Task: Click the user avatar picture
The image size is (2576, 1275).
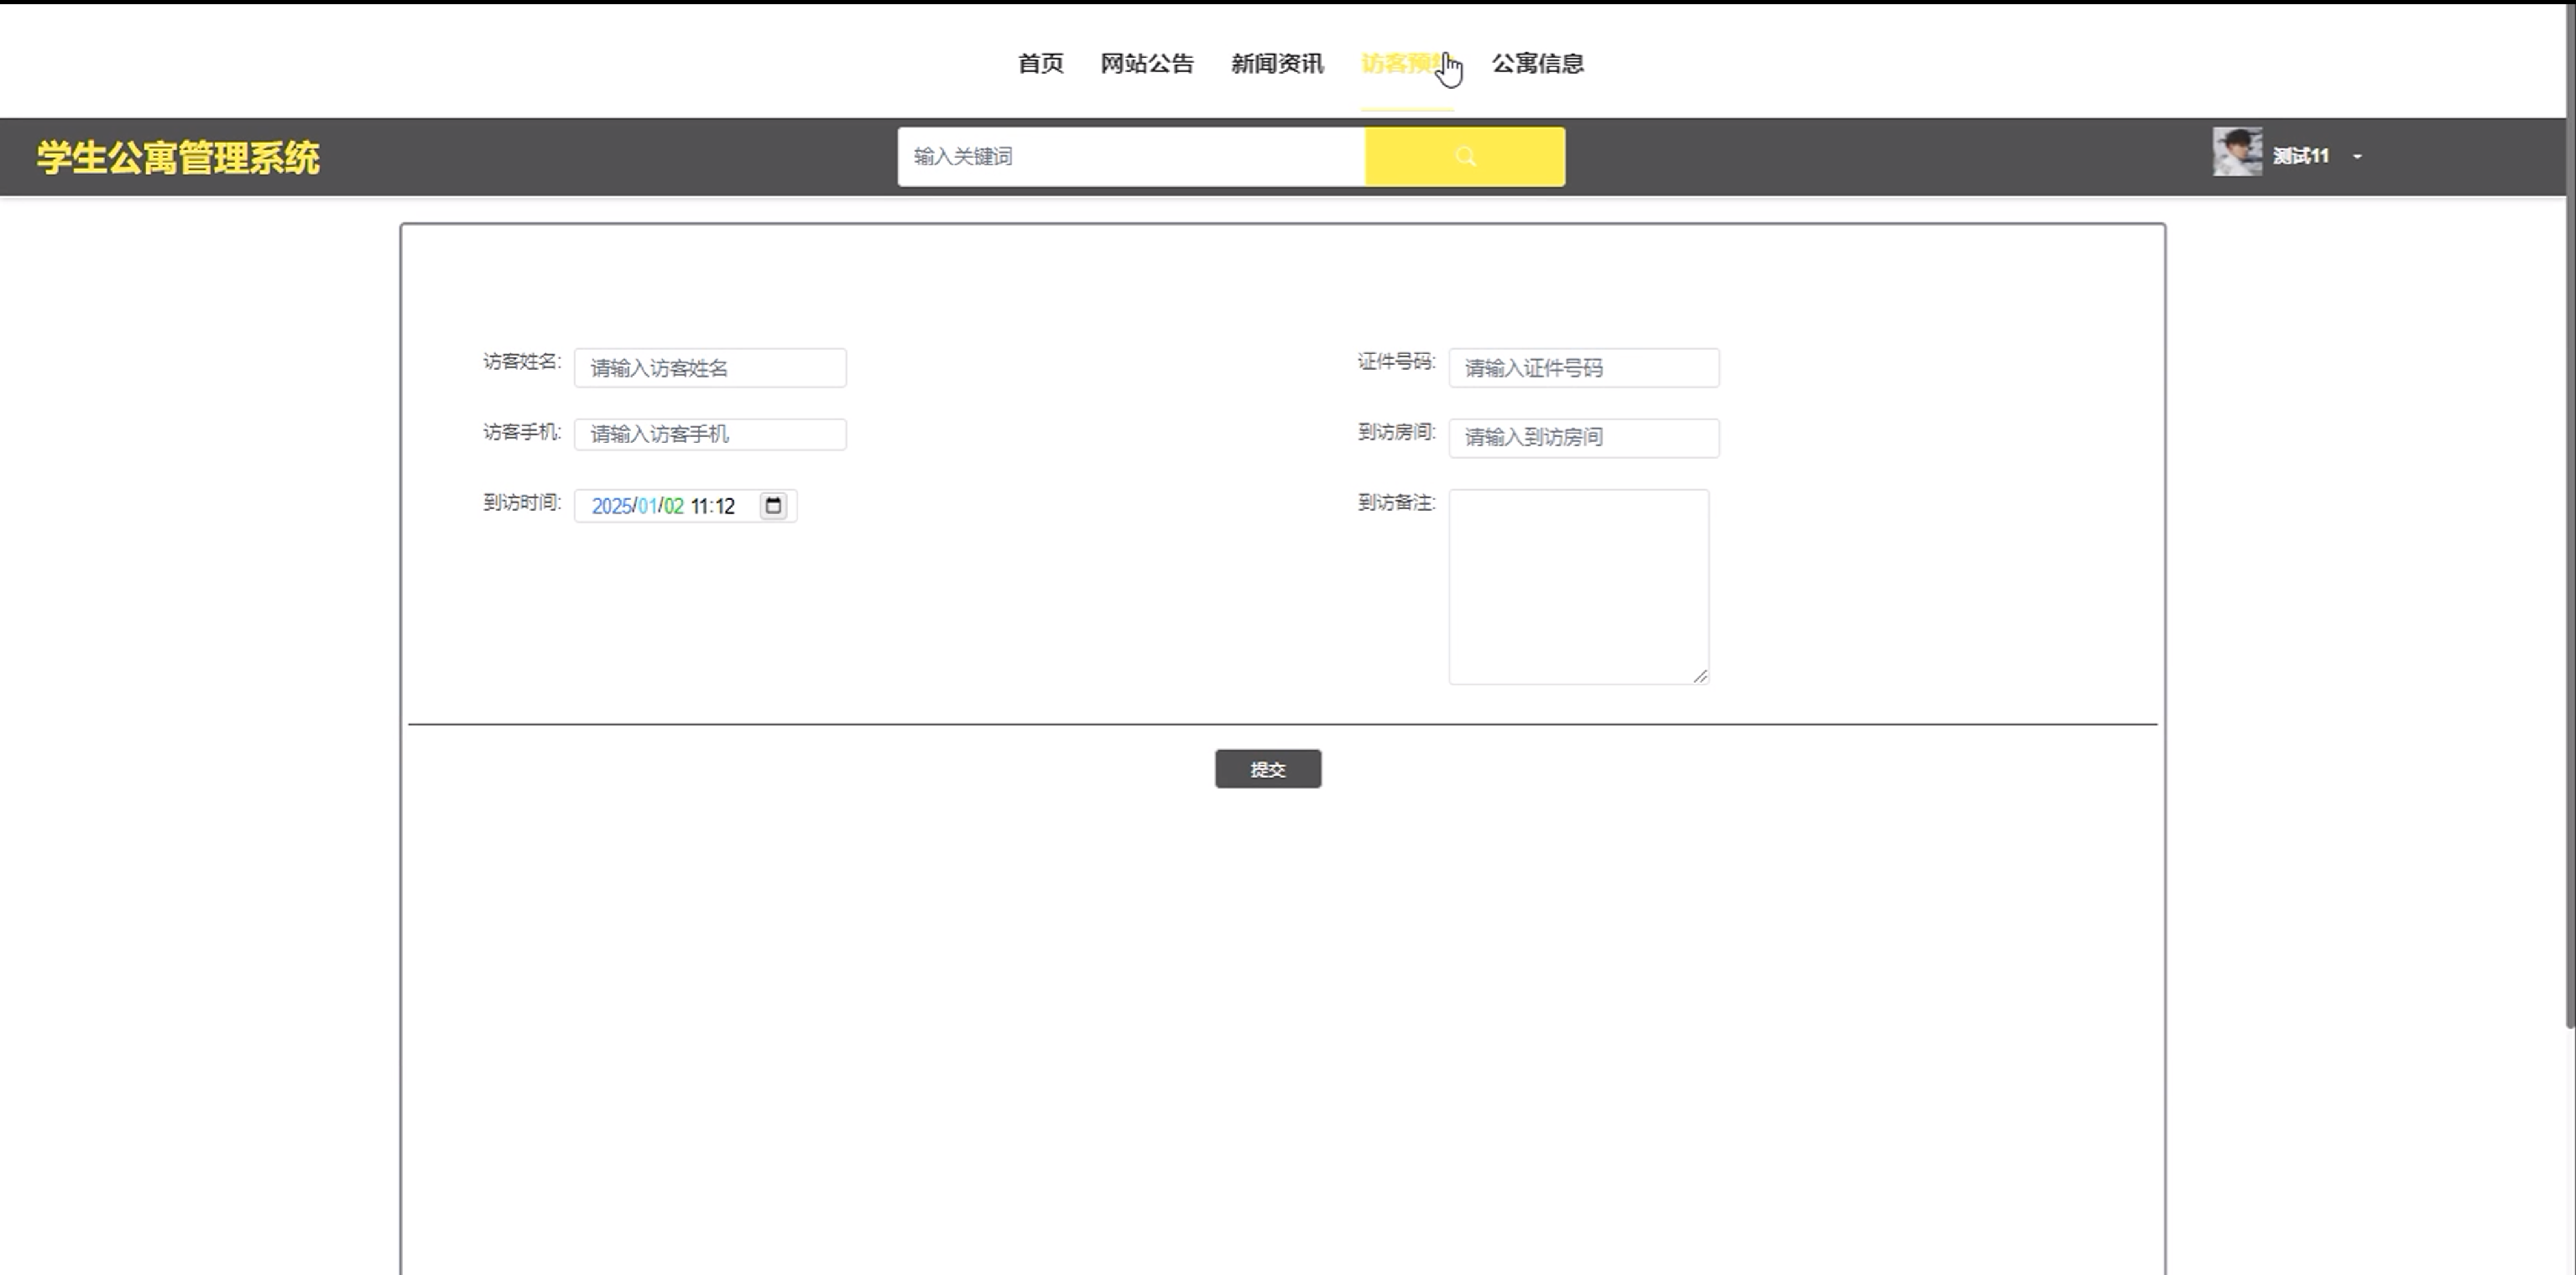Action: point(2236,153)
